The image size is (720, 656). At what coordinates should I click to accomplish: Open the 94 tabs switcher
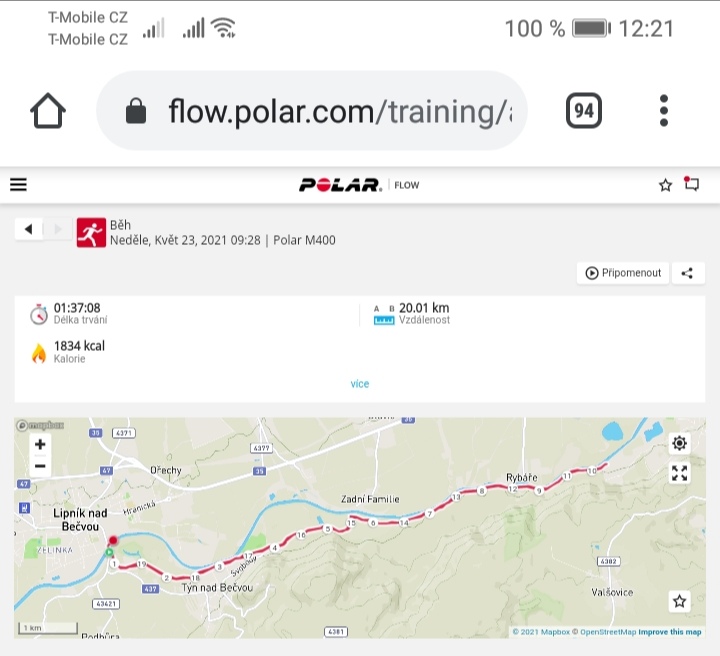click(584, 111)
